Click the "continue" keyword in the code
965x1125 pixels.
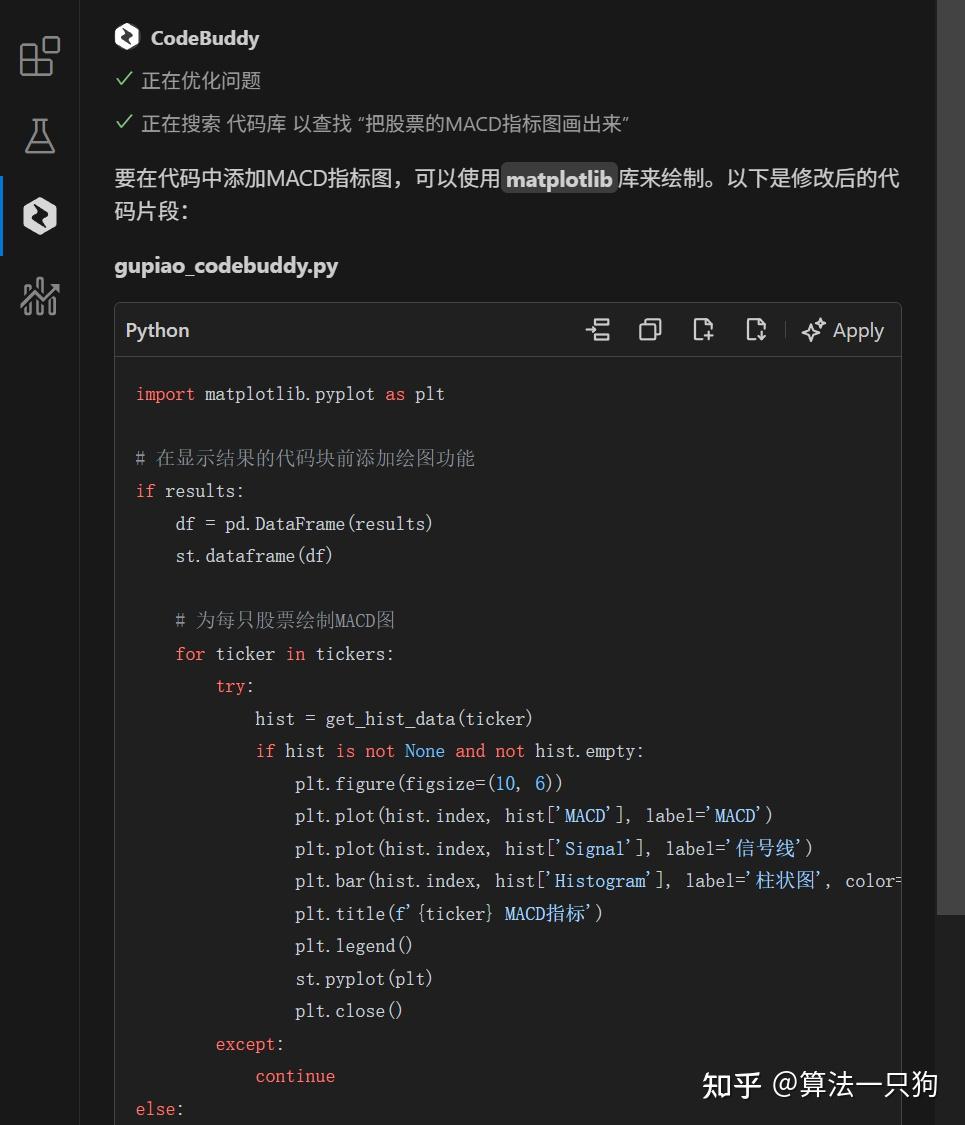coord(295,1076)
